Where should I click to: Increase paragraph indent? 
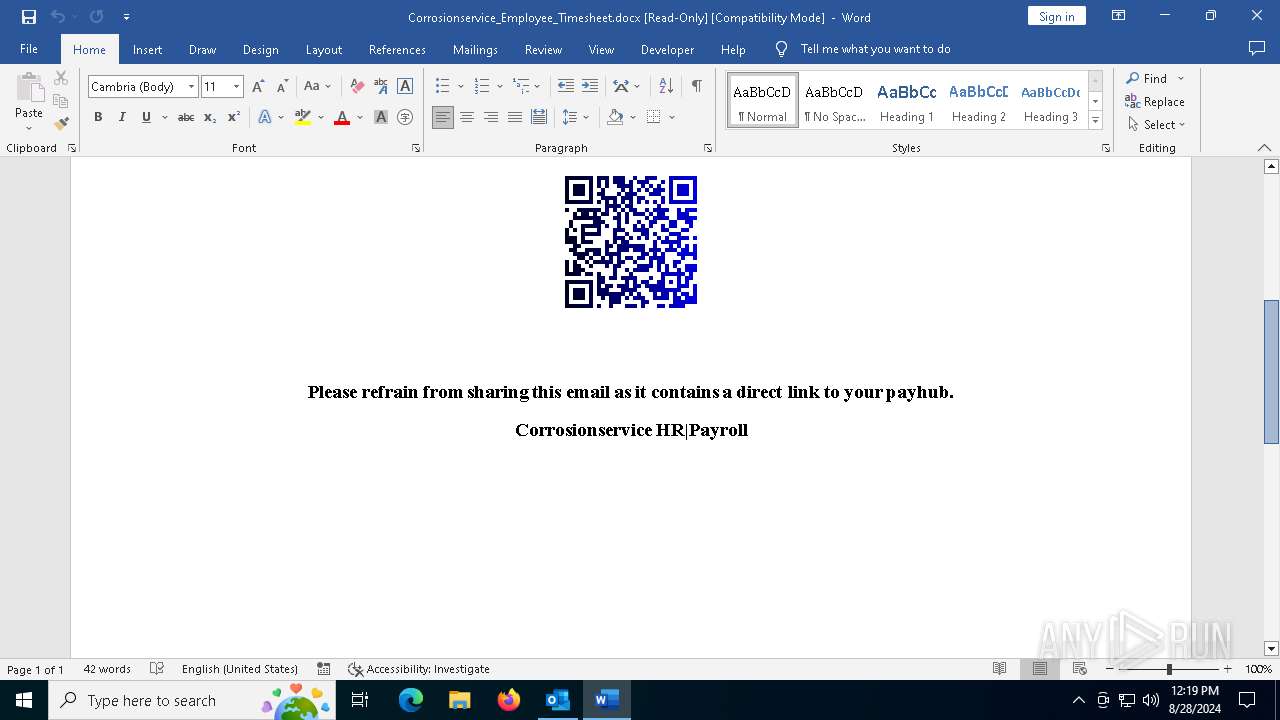point(590,87)
